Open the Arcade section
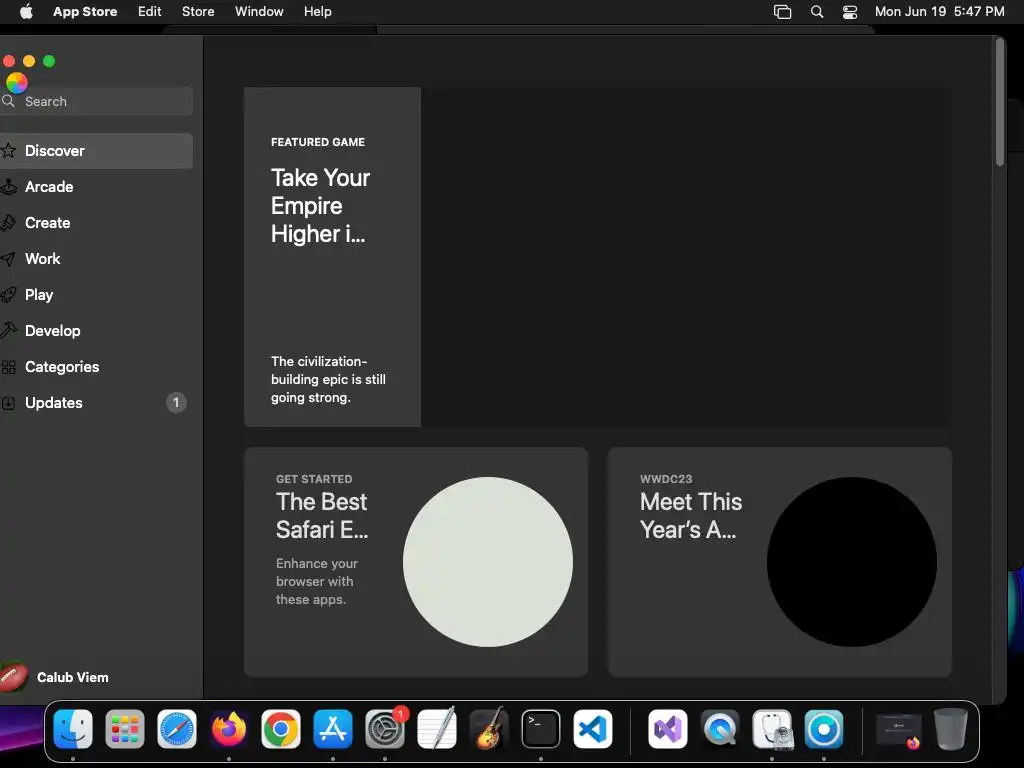1024x768 pixels. click(x=96, y=187)
